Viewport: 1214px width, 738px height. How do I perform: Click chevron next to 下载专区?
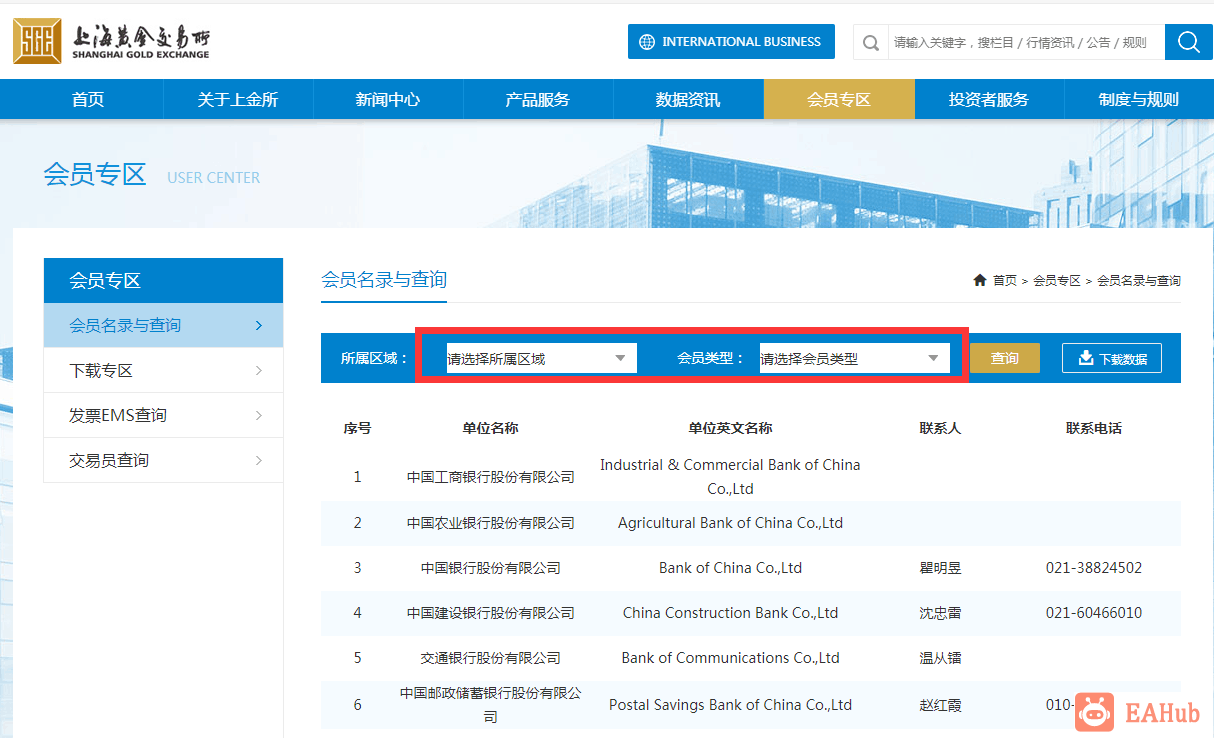click(x=259, y=370)
